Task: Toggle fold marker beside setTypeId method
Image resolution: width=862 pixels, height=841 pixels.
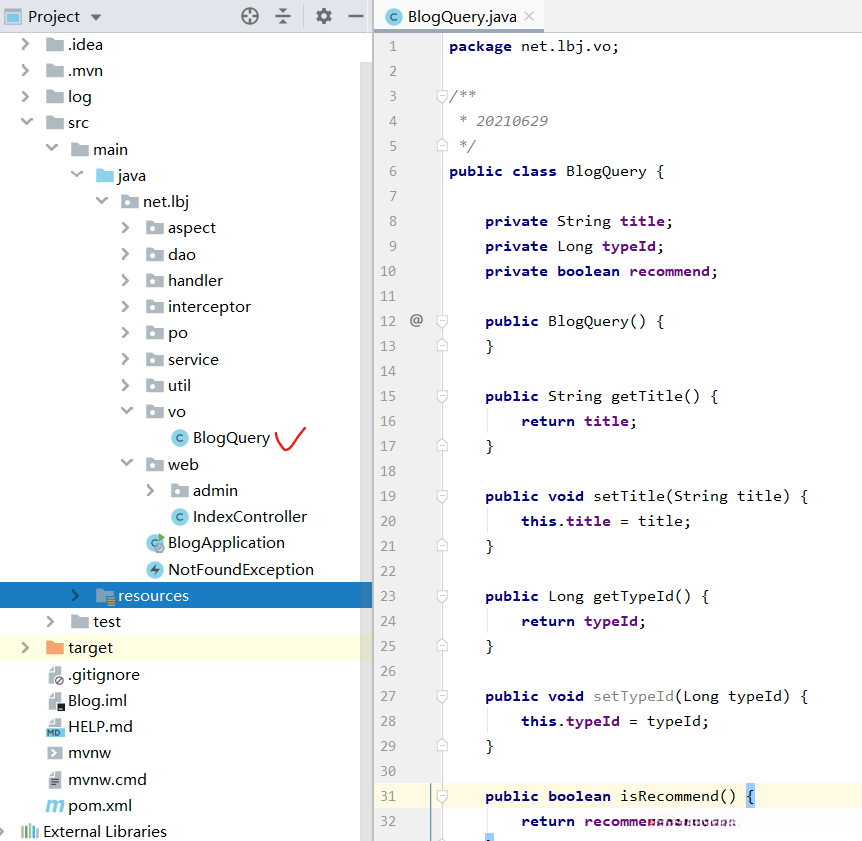Action: point(442,696)
